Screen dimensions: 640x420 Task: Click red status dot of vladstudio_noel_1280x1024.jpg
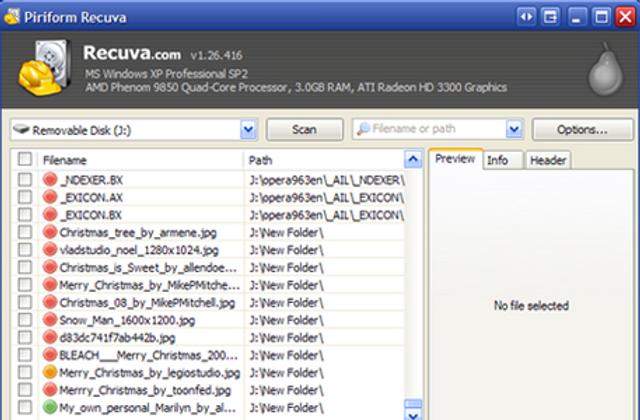50,250
